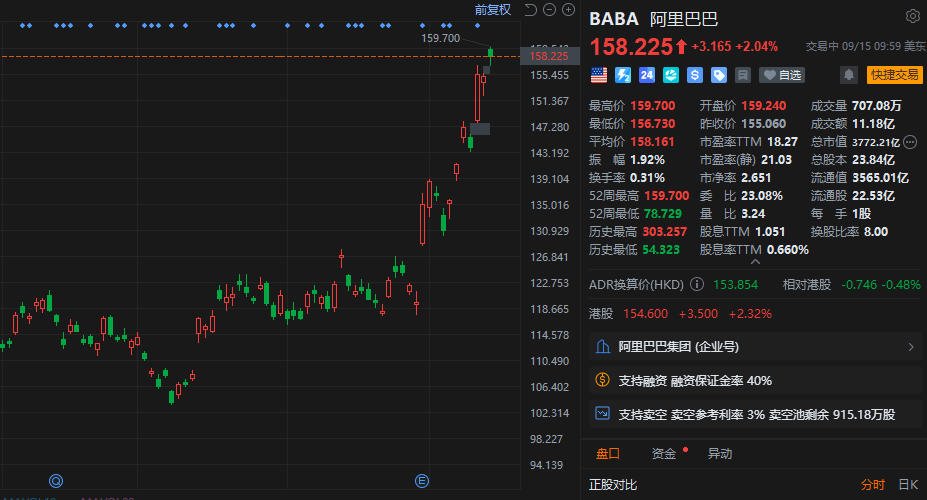This screenshot has width=927, height=500.
Task: Click the blue dollar sign icon
Action: coord(694,75)
